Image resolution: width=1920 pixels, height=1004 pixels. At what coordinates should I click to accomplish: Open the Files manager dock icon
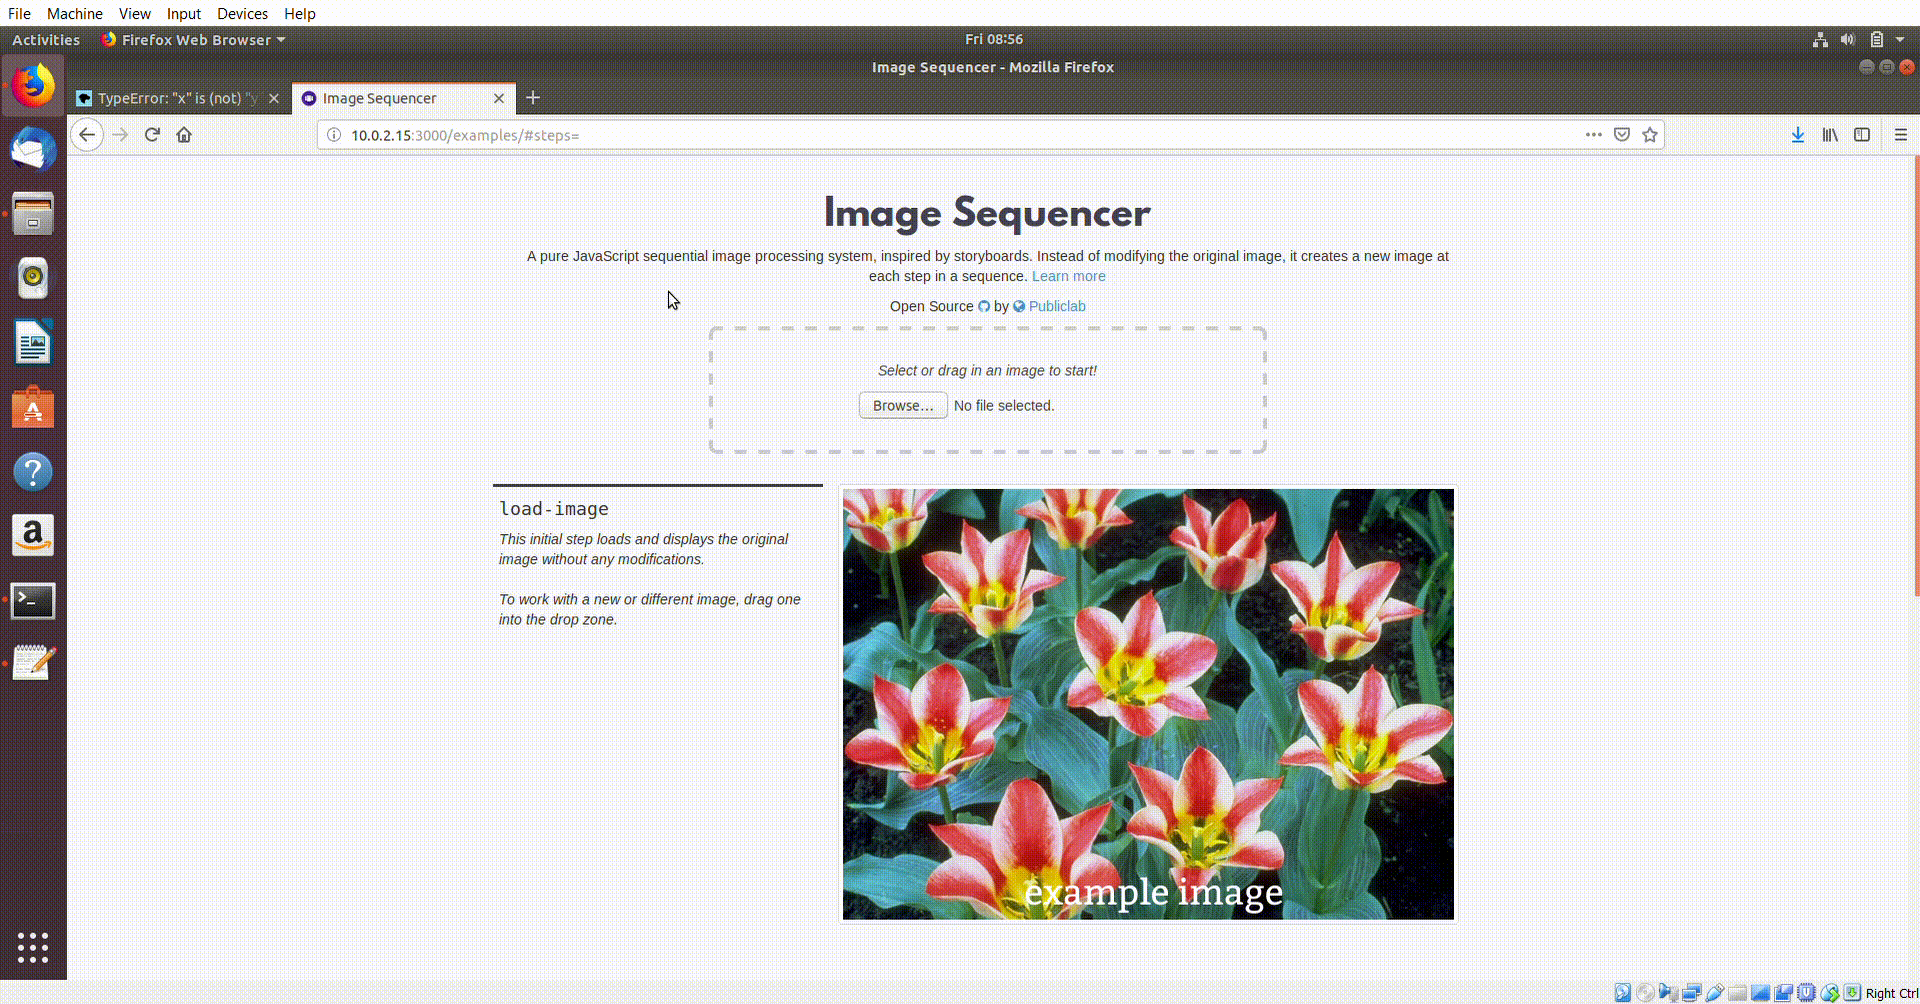pos(33,213)
